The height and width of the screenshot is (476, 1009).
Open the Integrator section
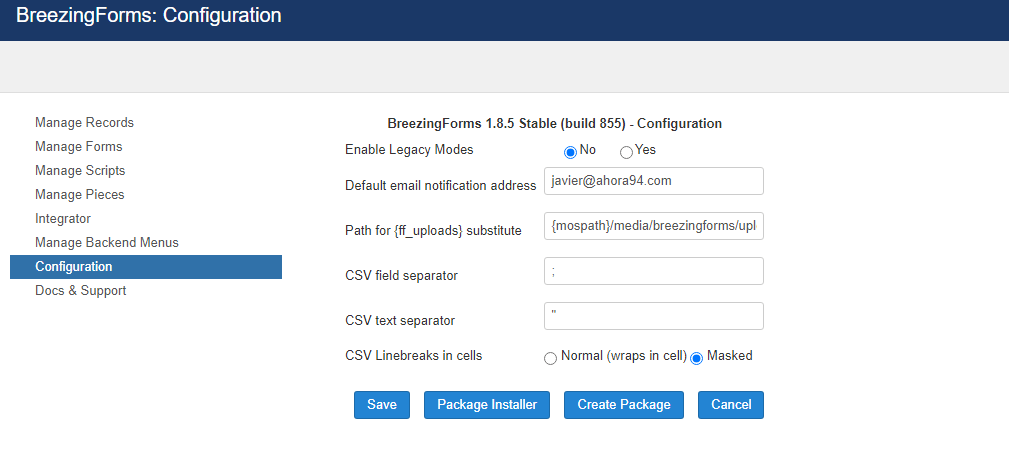click(x=63, y=219)
